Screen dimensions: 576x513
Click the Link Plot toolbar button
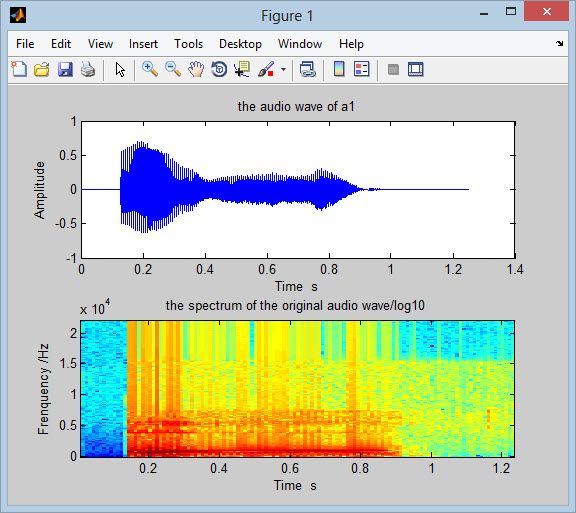[x=307, y=69]
